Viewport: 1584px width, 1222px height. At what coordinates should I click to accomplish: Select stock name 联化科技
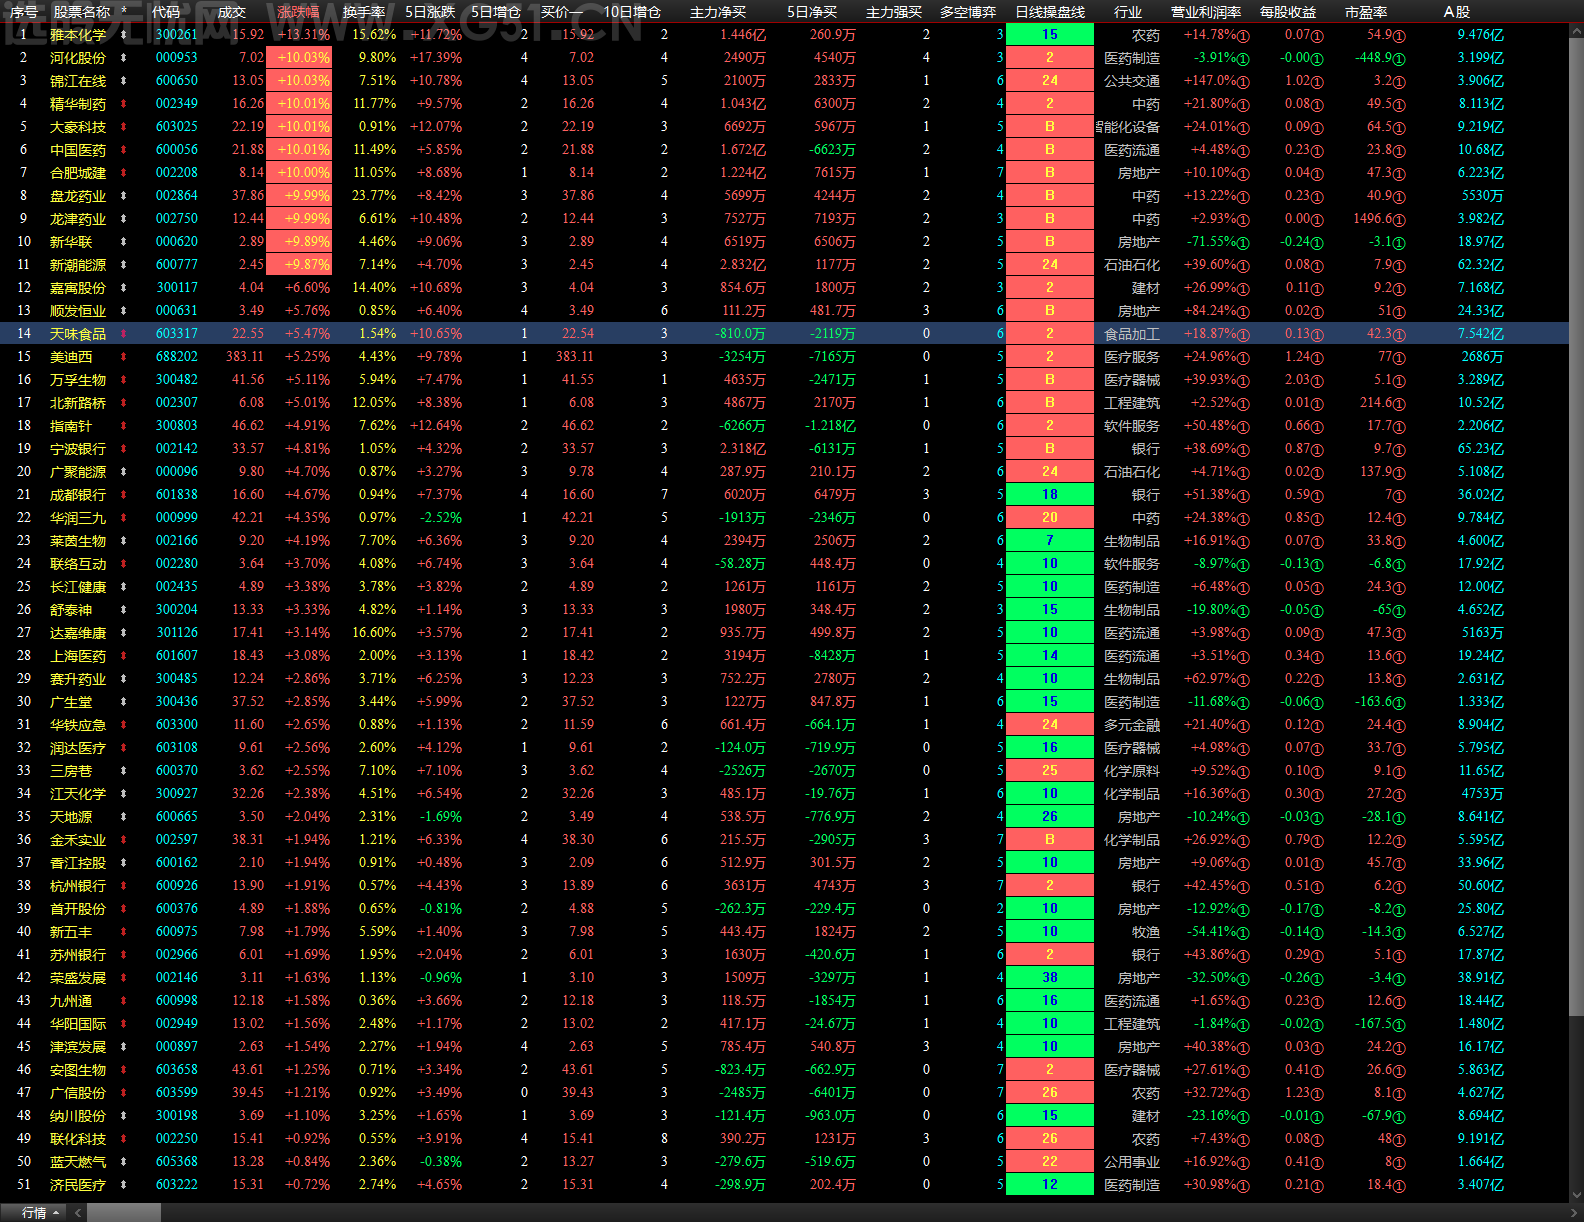78,1139
